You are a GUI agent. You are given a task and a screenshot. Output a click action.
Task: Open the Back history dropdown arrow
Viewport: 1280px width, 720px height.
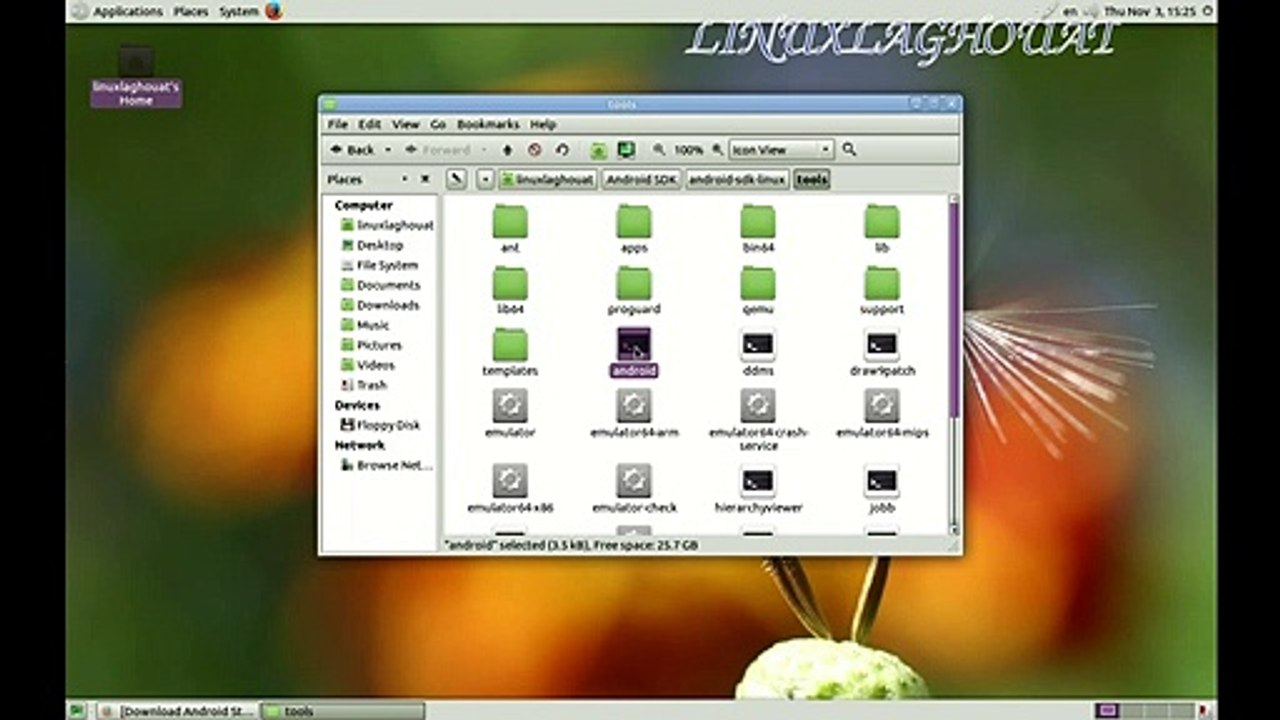388,150
